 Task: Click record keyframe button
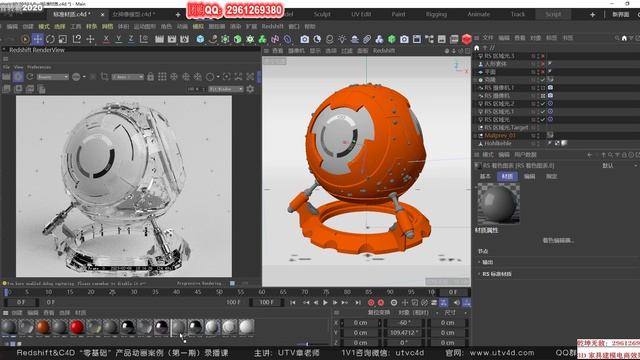(371, 302)
